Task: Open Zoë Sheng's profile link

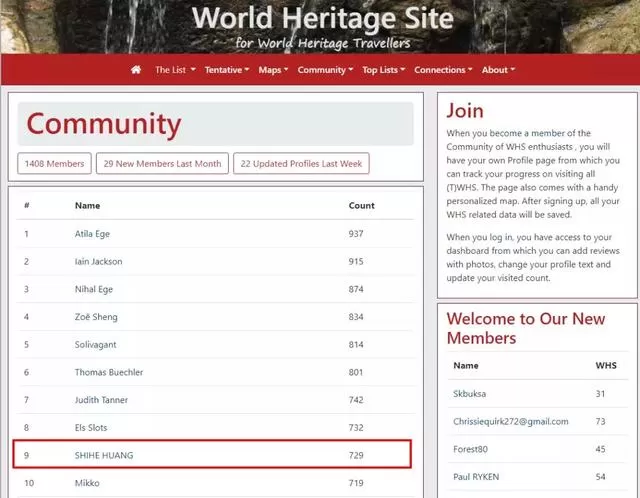Action: (x=96, y=317)
